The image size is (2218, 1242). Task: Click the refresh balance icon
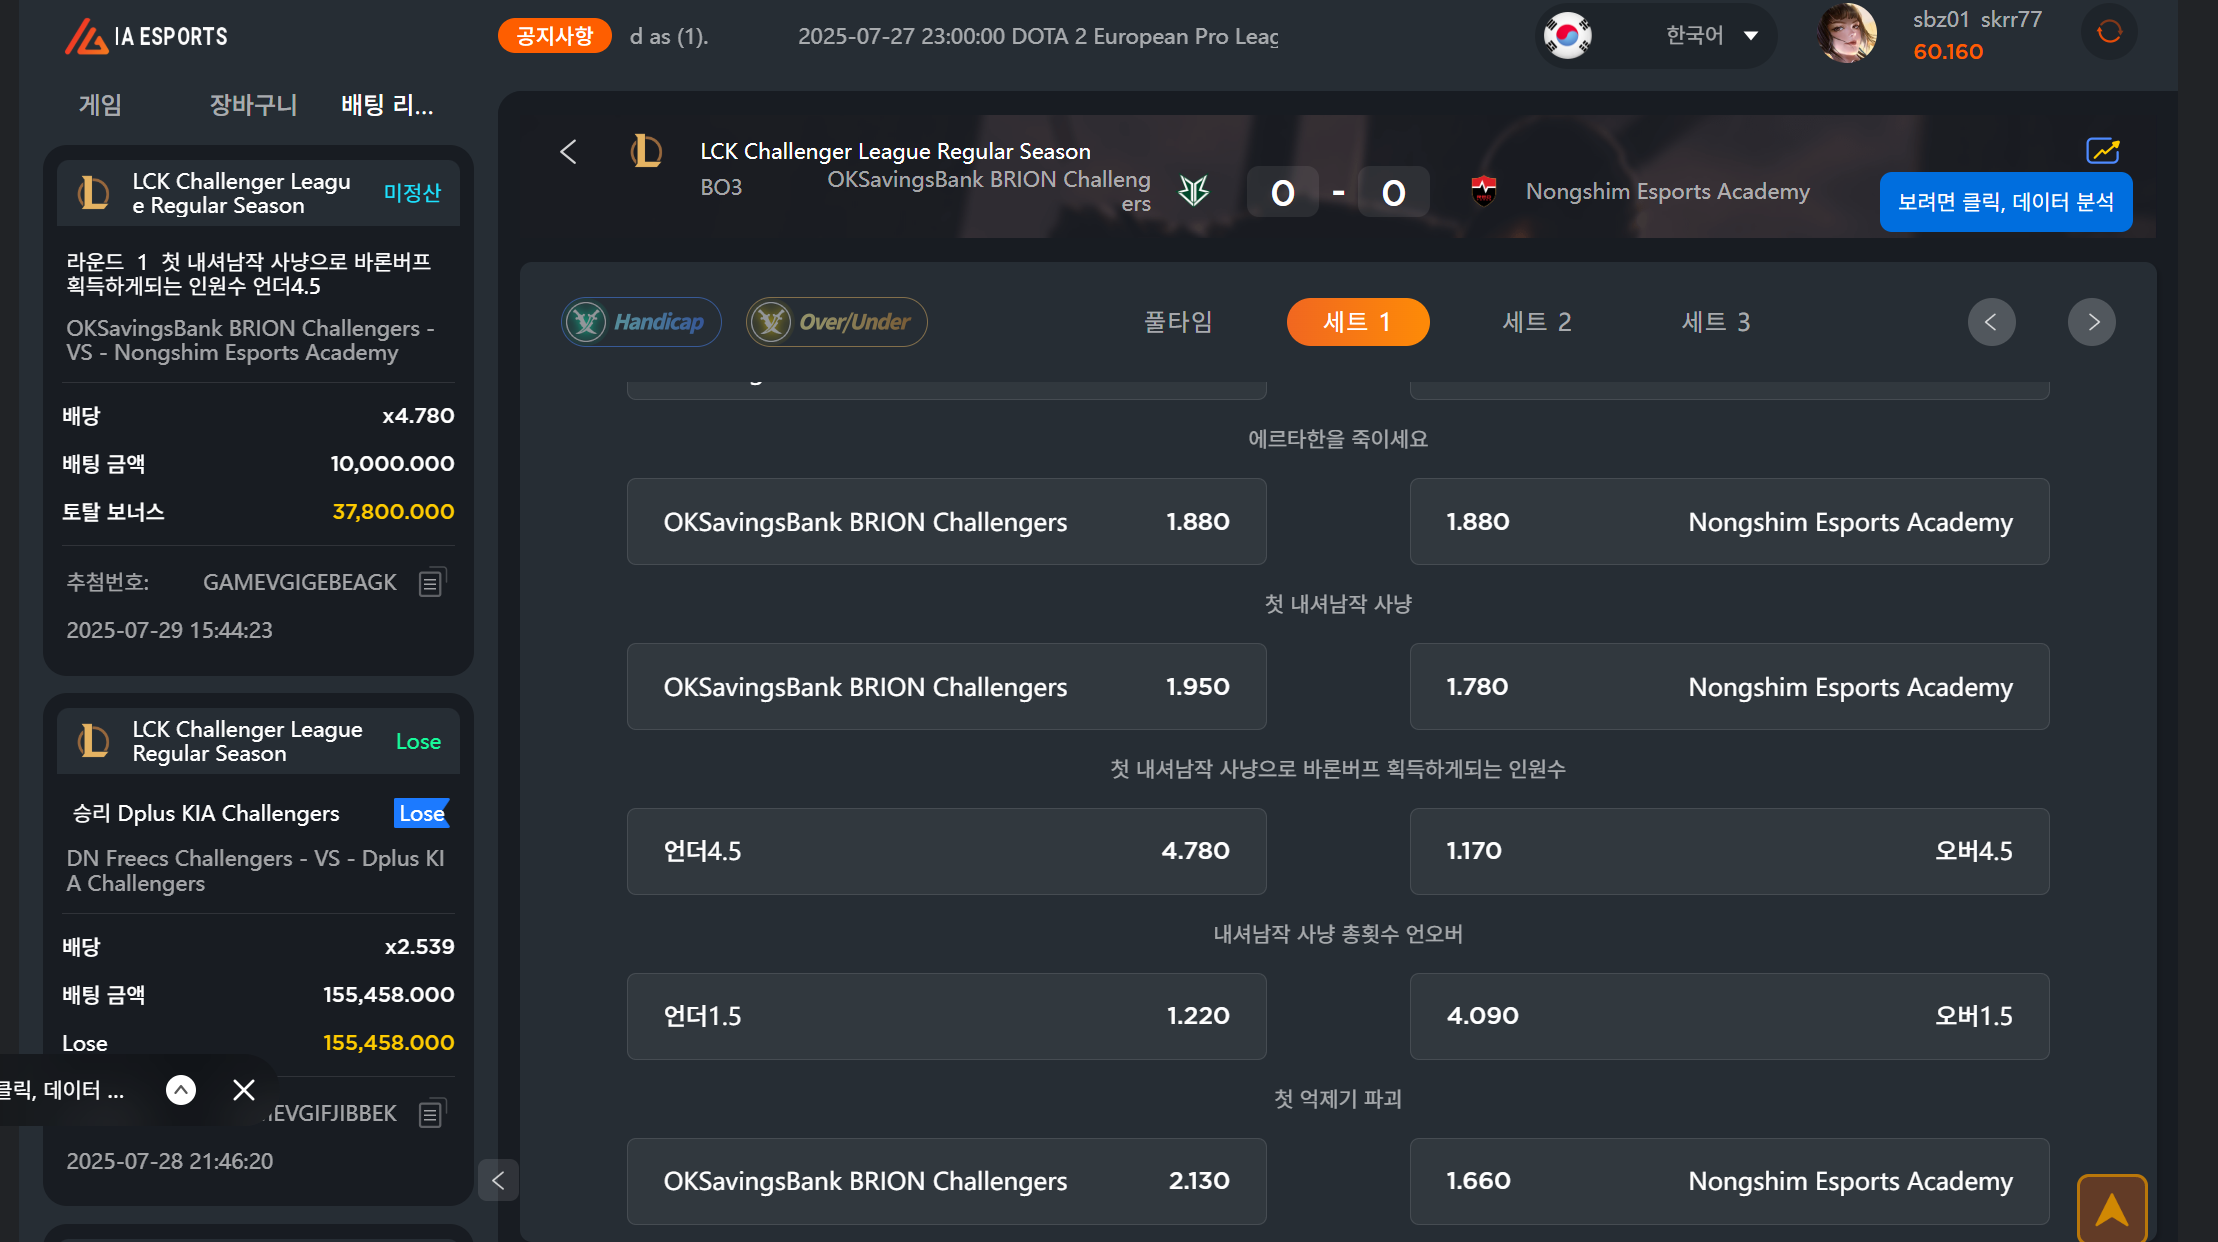click(2109, 32)
